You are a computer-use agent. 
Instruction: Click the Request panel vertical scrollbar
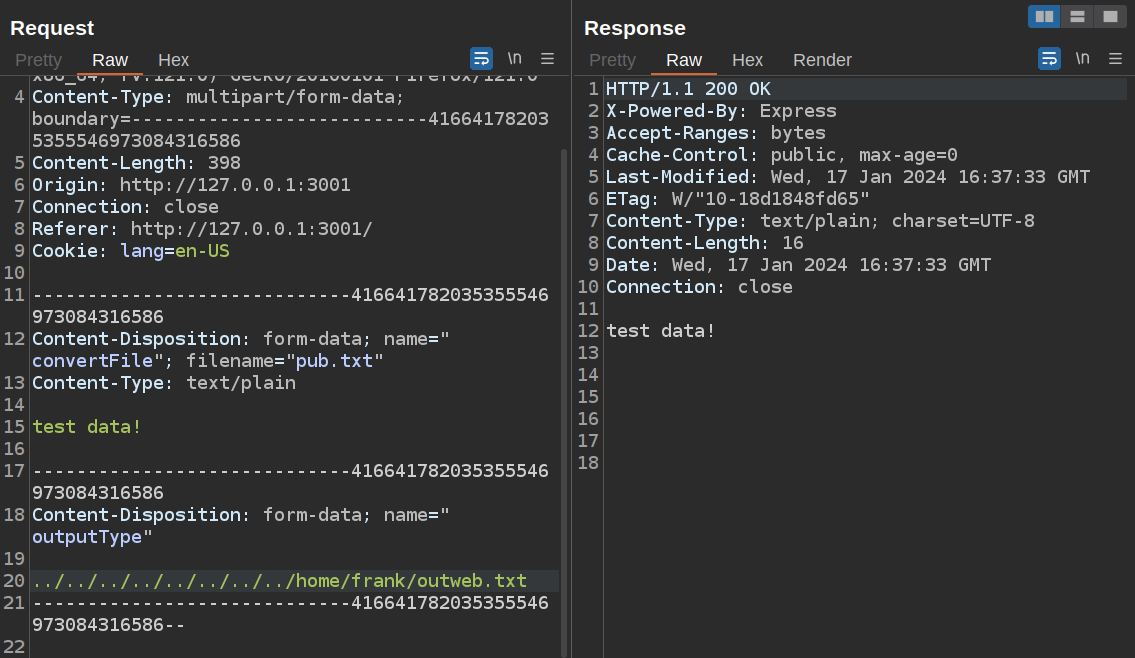563,400
